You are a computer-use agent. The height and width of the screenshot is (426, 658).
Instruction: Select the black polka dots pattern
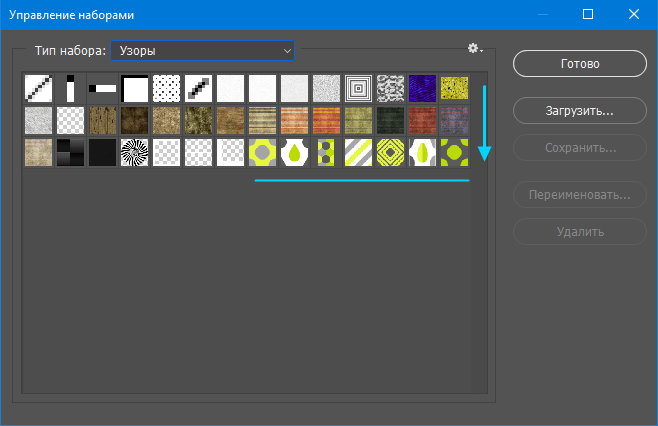point(167,89)
